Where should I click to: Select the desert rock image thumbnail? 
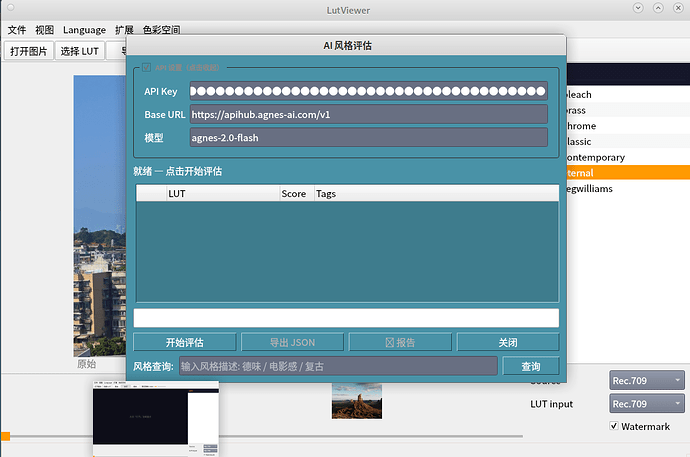click(357, 400)
